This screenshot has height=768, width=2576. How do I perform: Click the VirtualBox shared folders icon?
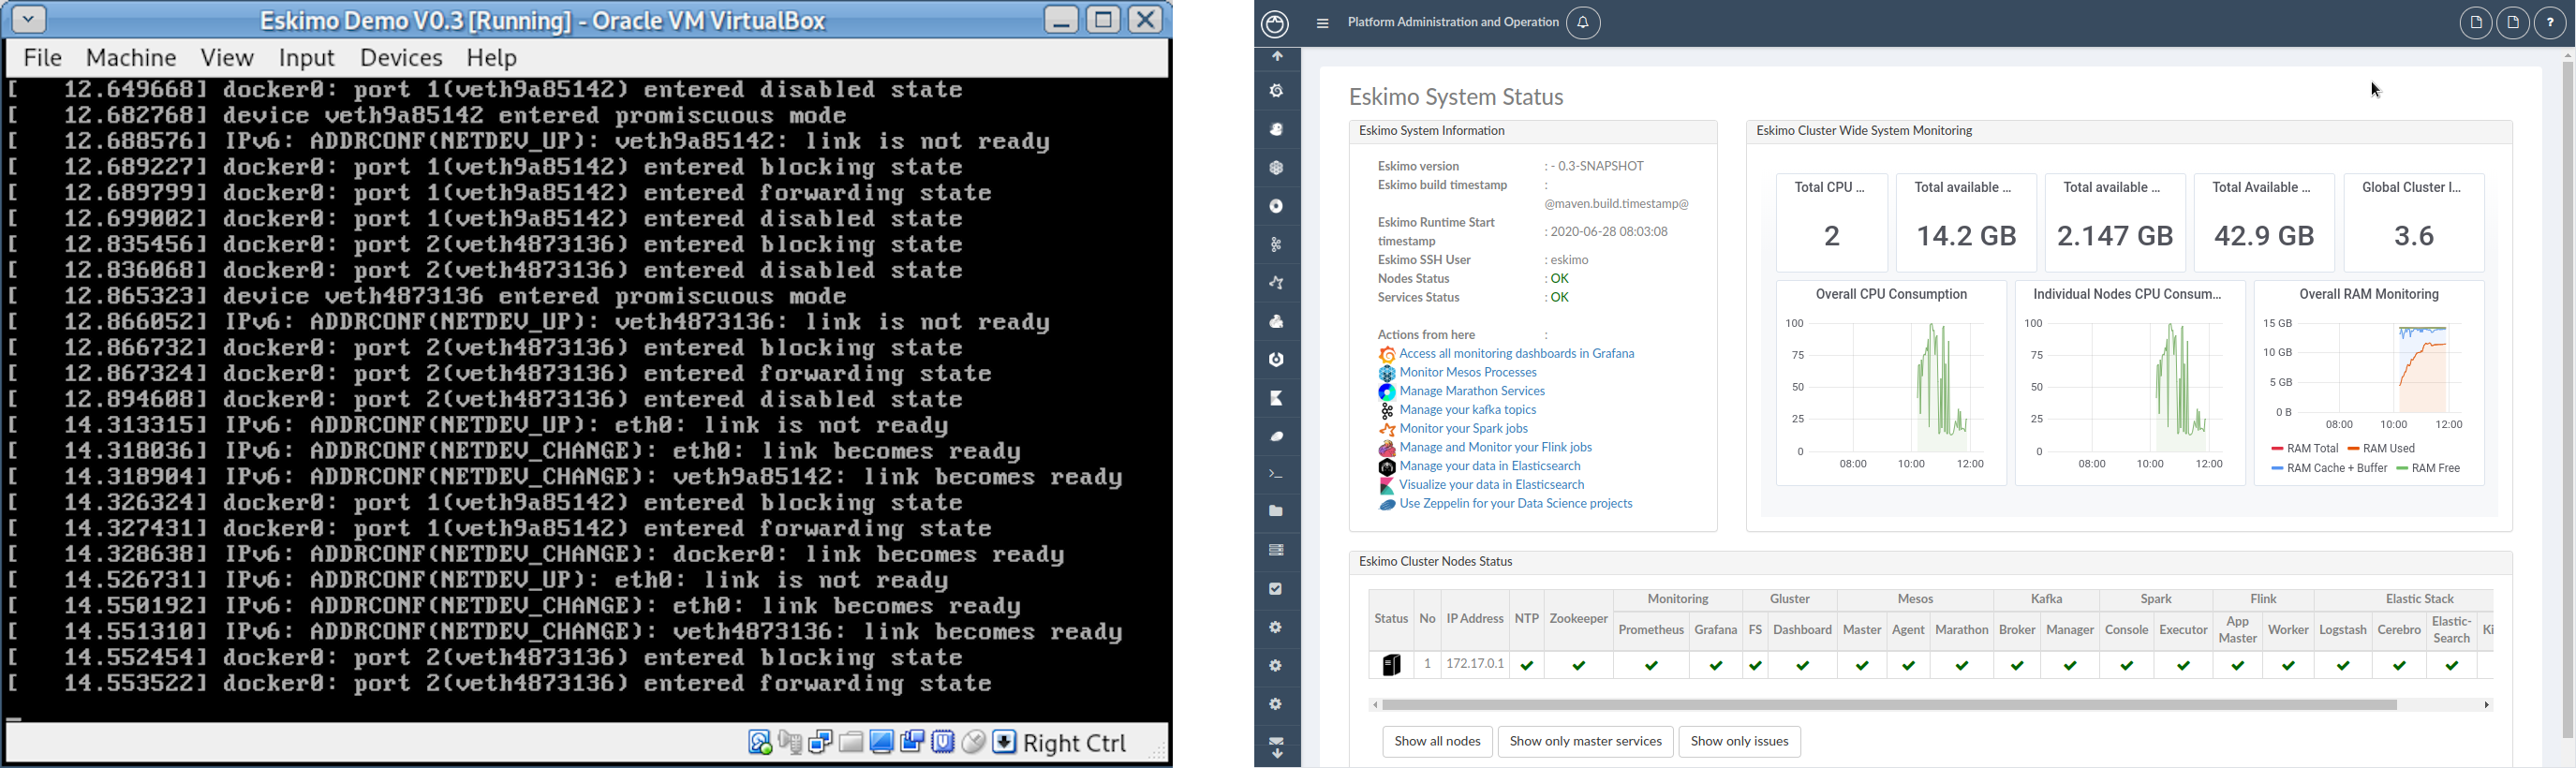851,742
